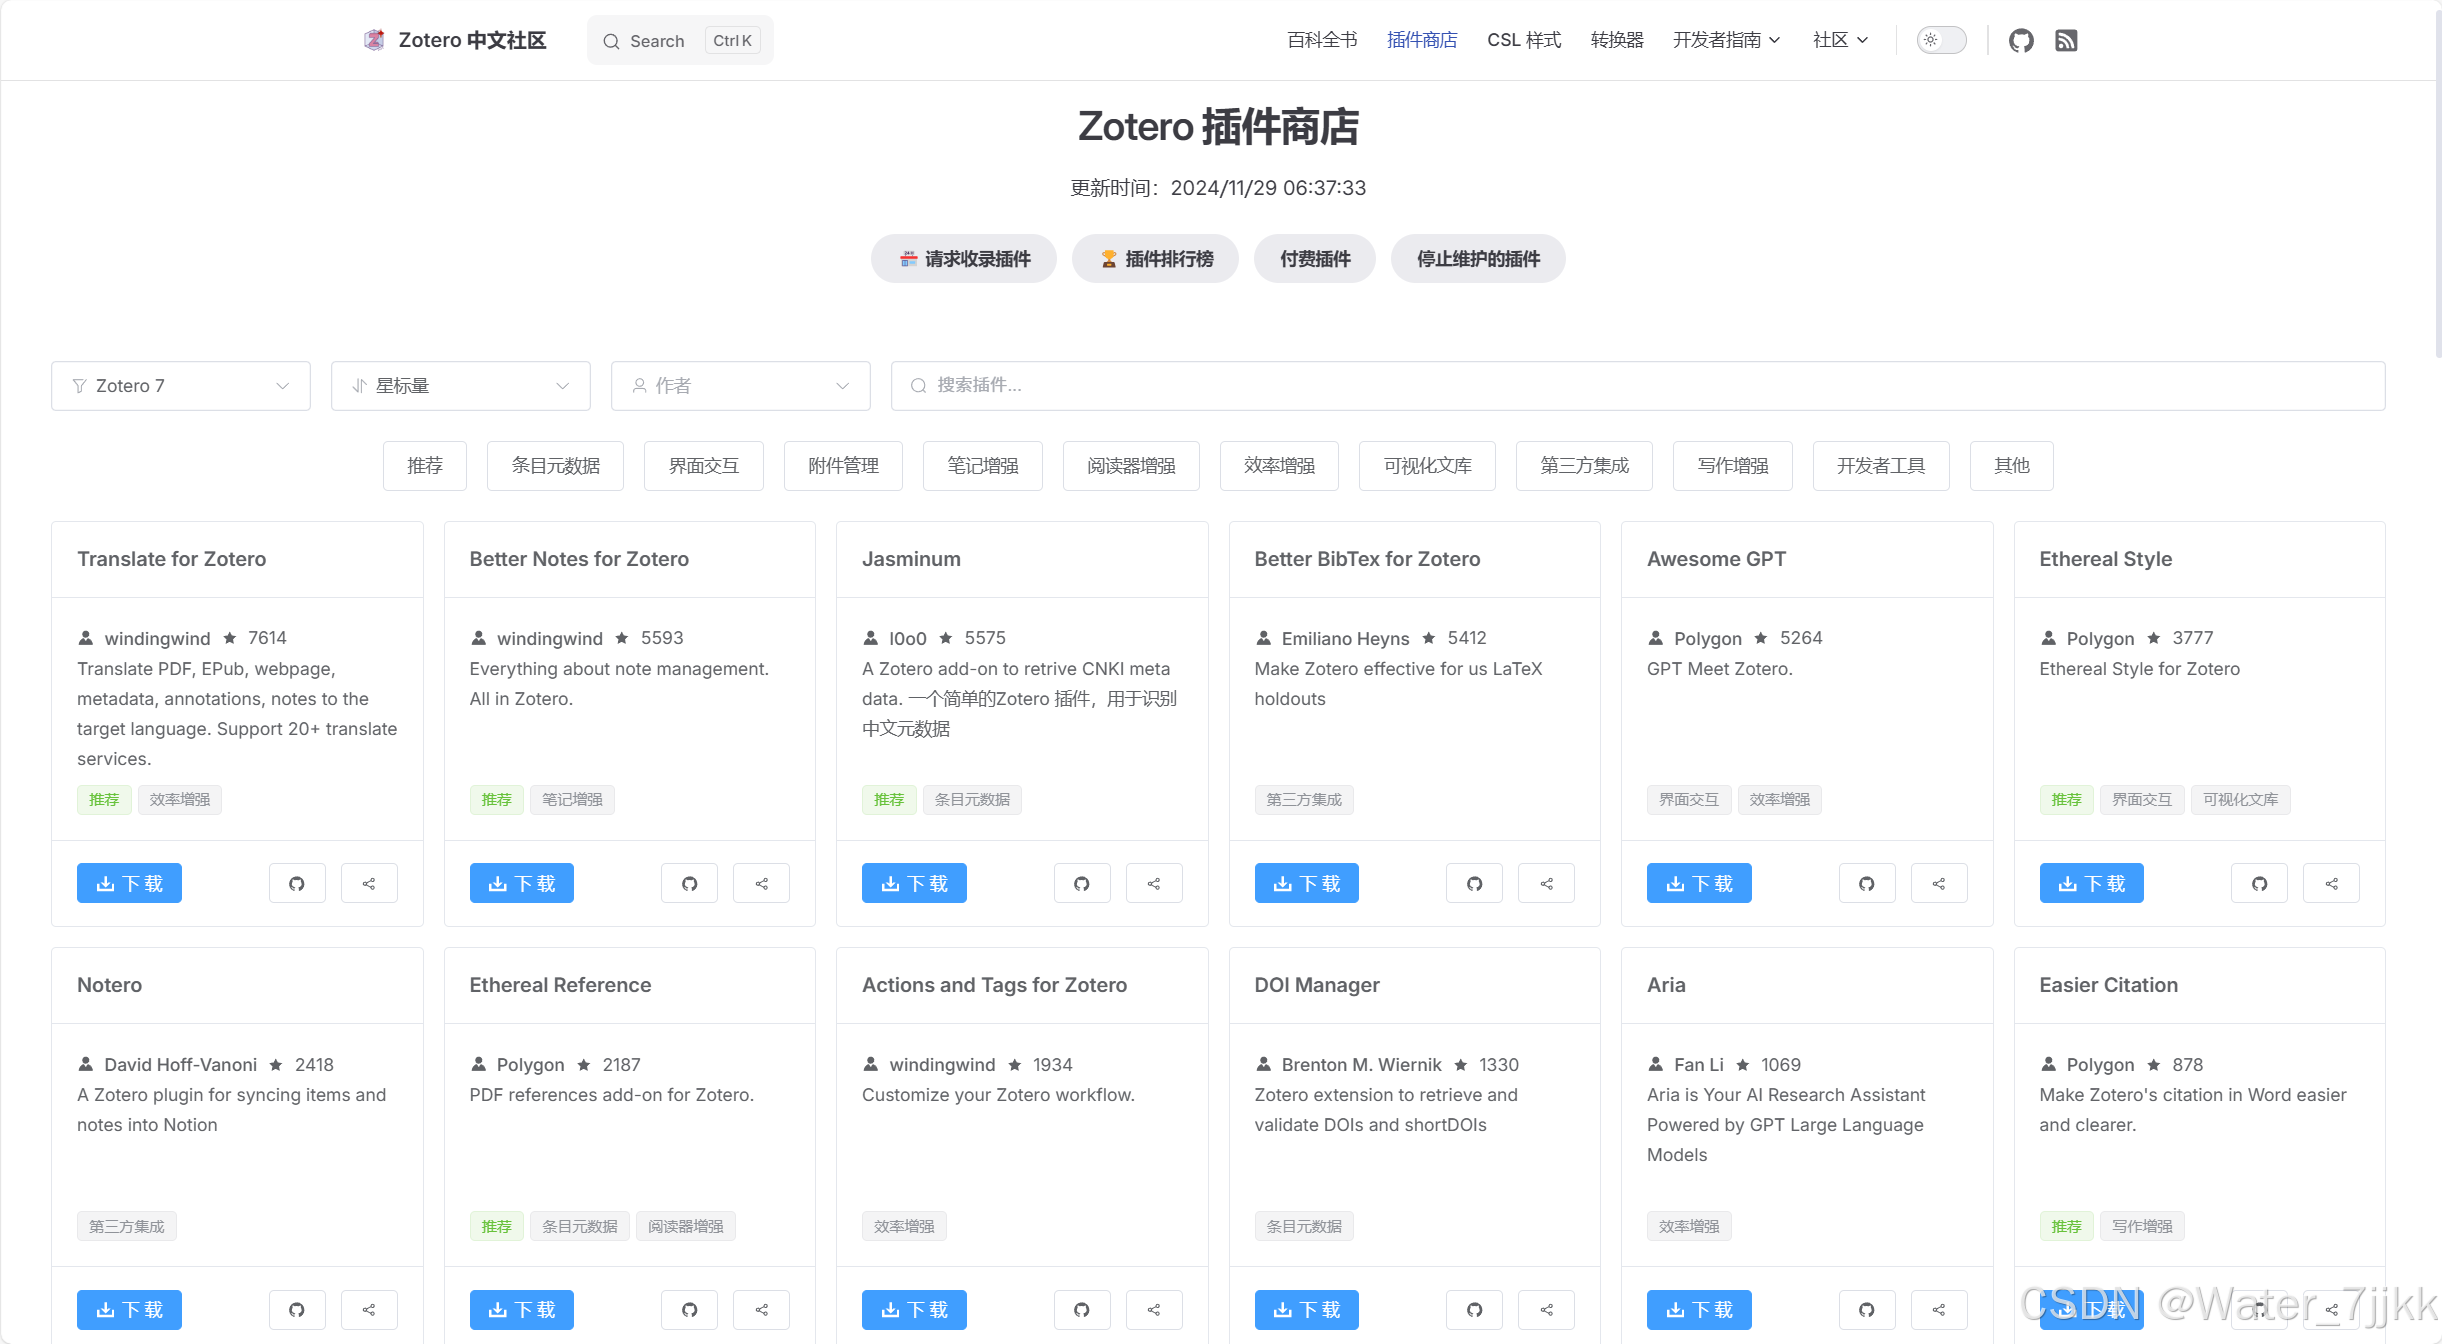The height and width of the screenshot is (1344, 2442).
Task: Open the Zotero 7 version dropdown
Action: click(x=181, y=386)
